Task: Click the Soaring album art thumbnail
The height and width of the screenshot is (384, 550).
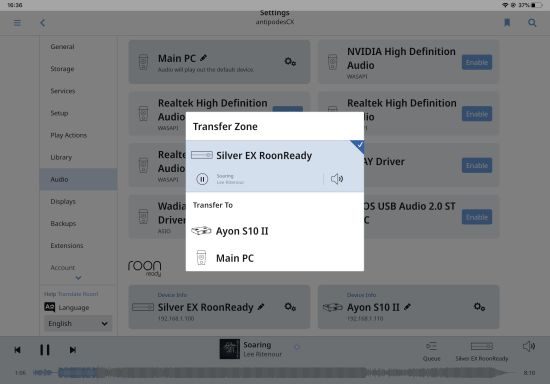Action: pos(229,349)
